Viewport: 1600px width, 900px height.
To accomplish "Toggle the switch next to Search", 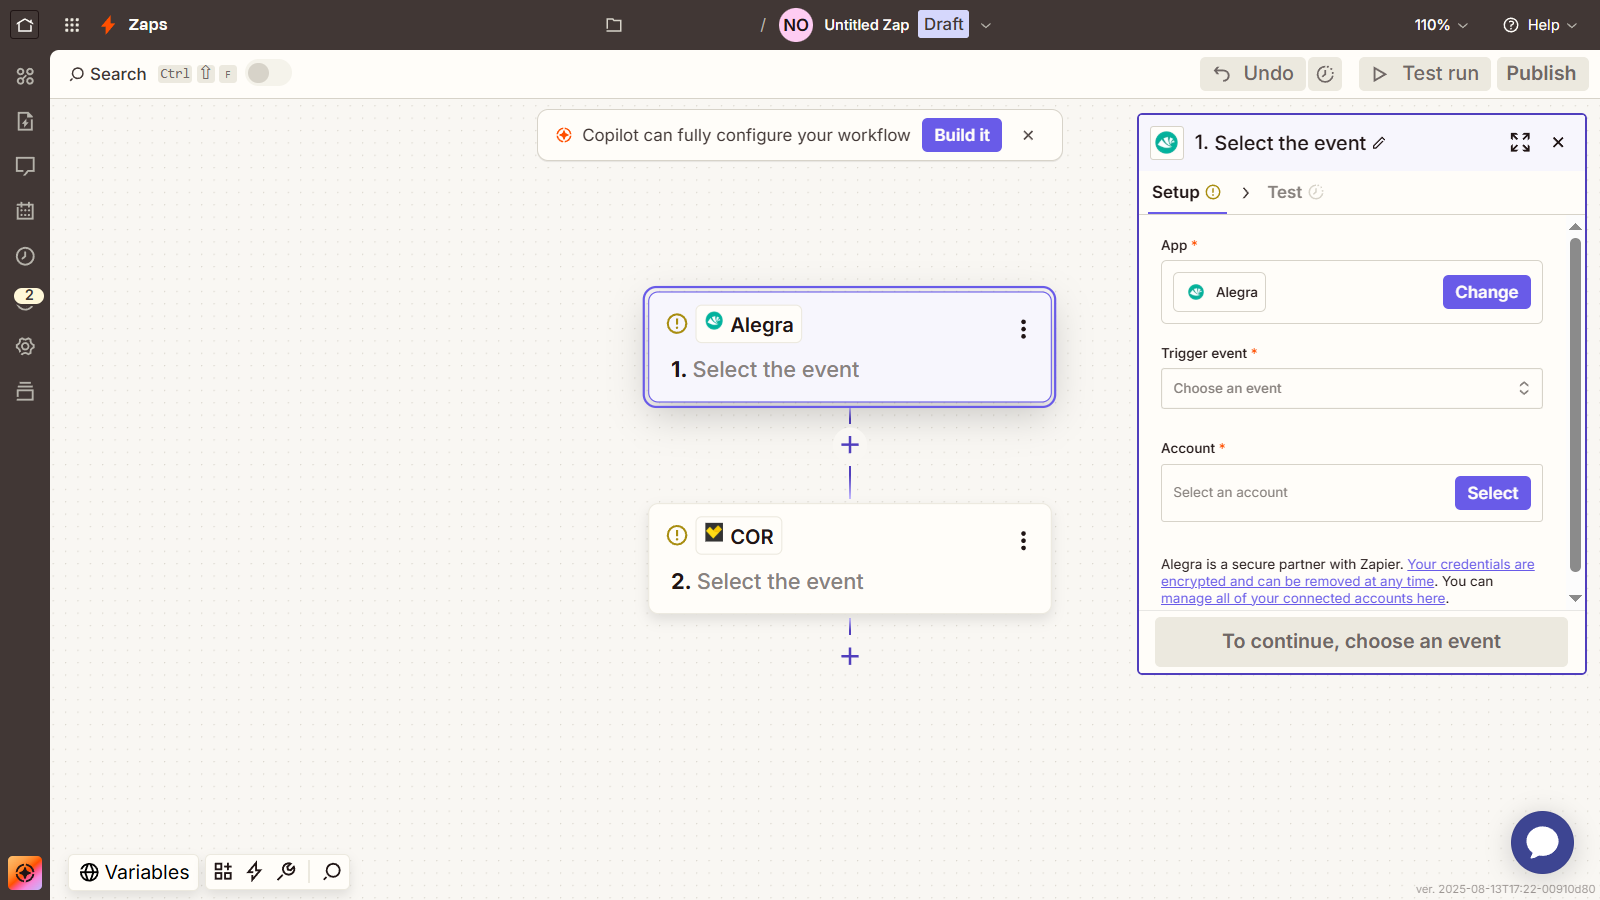I will pyautogui.click(x=268, y=73).
